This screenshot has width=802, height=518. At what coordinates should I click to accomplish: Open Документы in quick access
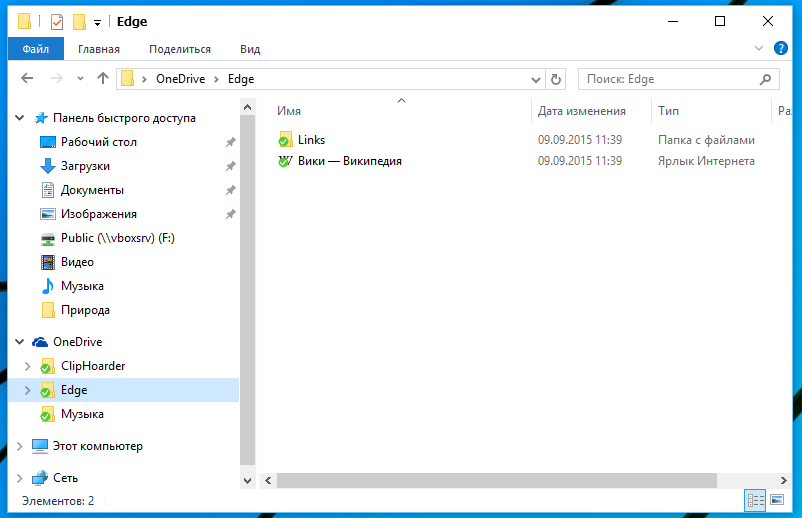92,190
